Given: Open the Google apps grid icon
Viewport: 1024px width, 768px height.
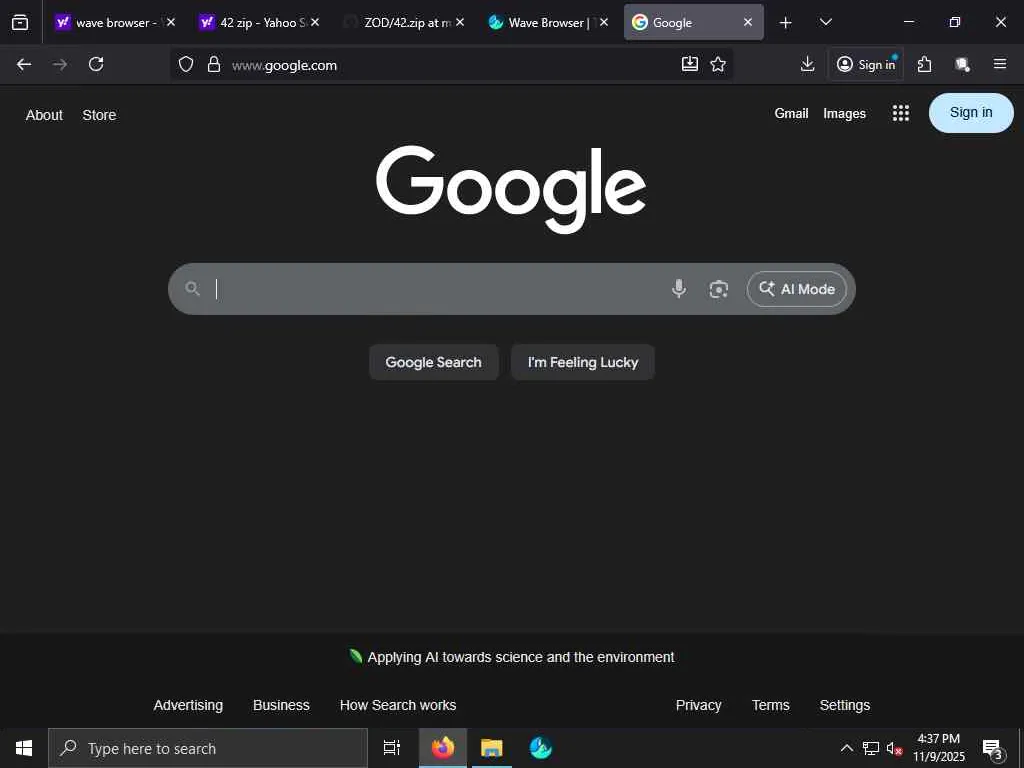Looking at the screenshot, I should [x=901, y=113].
